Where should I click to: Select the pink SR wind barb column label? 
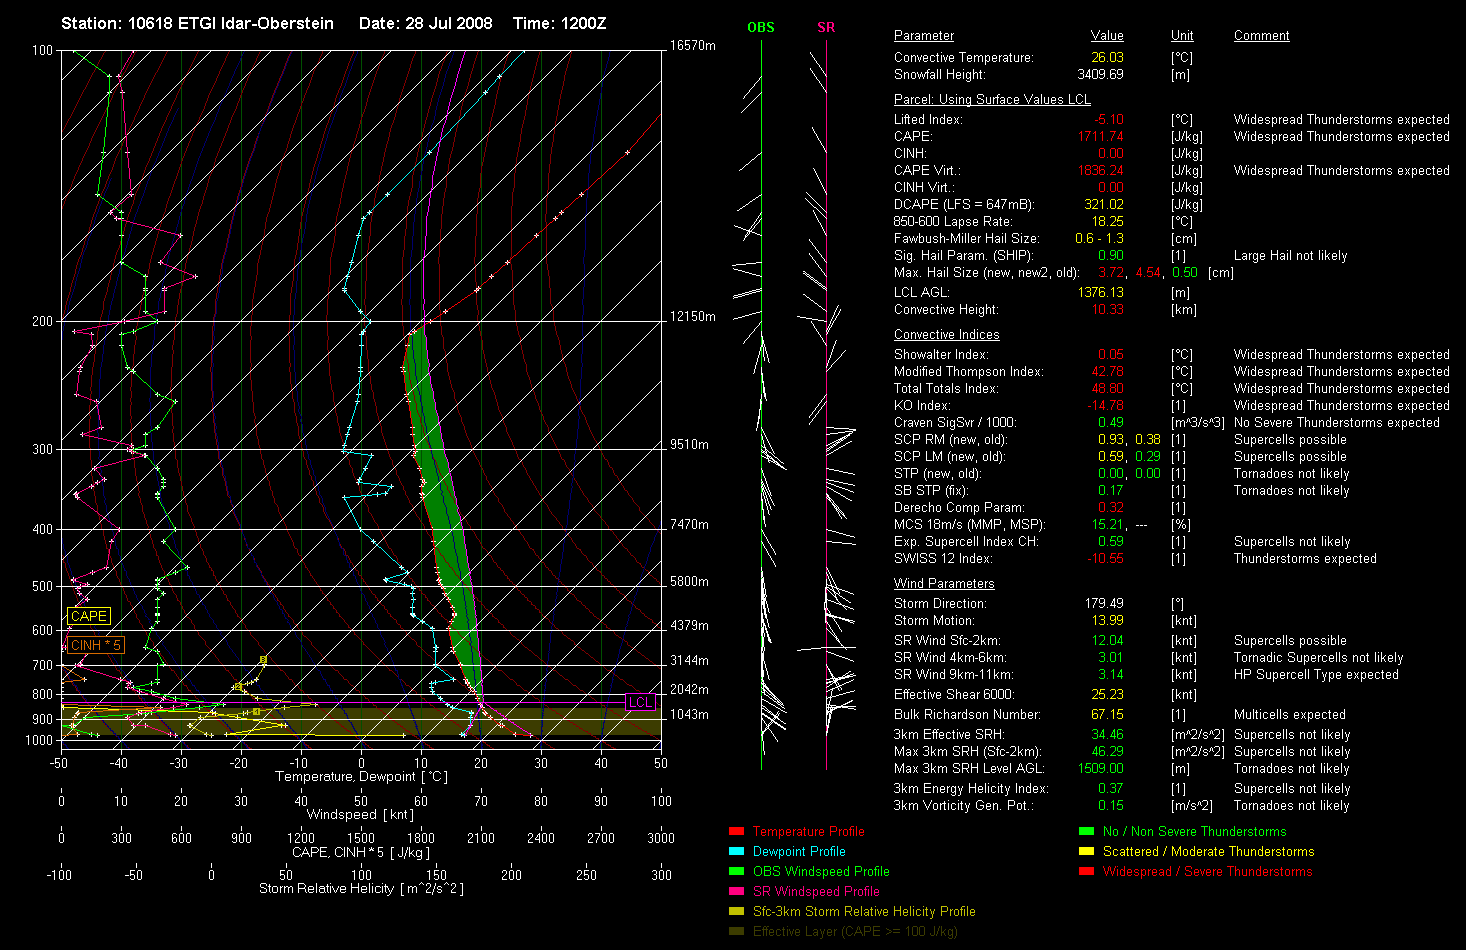(x=825, y=27)
